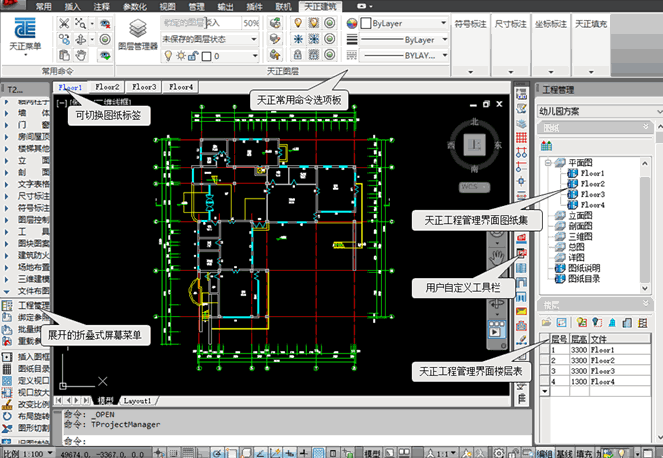Toggle the unlock padlock for layer 0
663x458 pixels.
[x=193, y=56]
